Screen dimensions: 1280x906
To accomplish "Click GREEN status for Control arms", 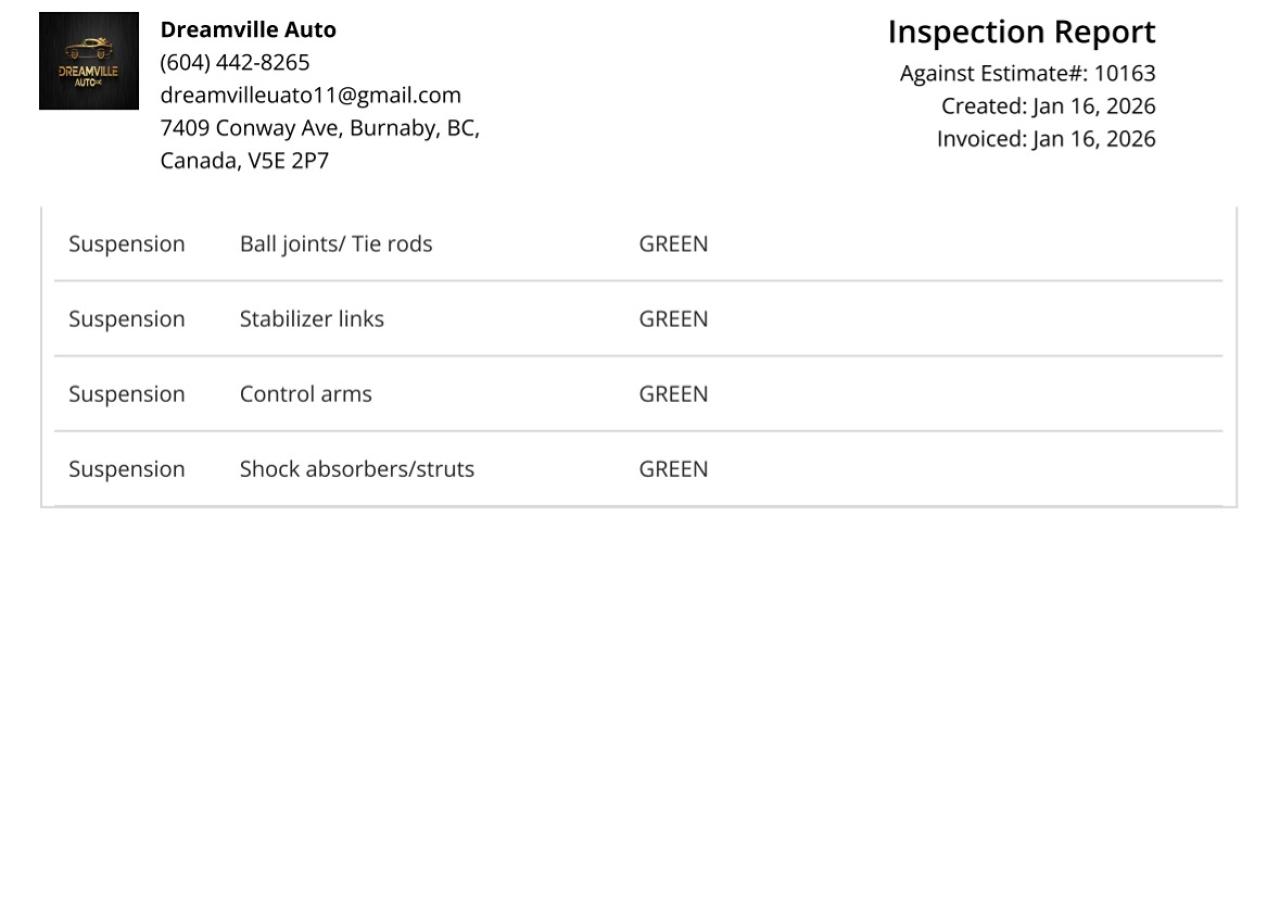I will pyautogui.click(x=673, y=395).
